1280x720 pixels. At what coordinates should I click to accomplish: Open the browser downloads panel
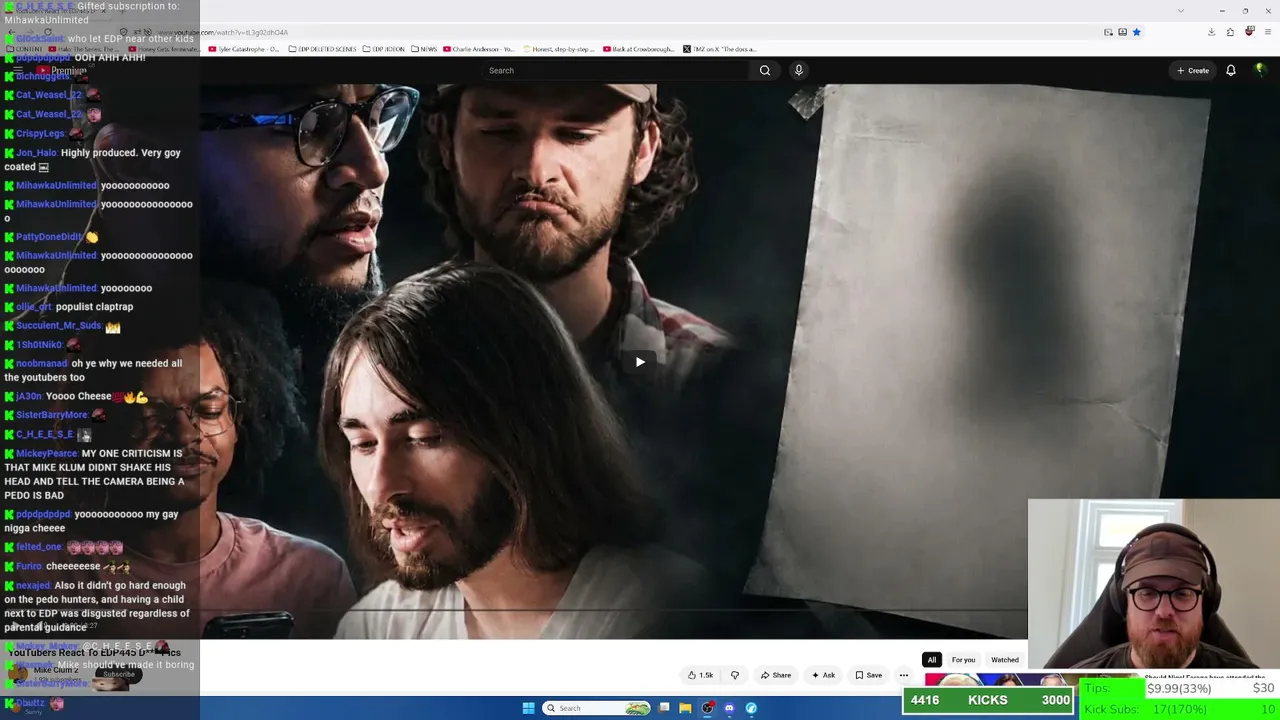point(1211,32)
